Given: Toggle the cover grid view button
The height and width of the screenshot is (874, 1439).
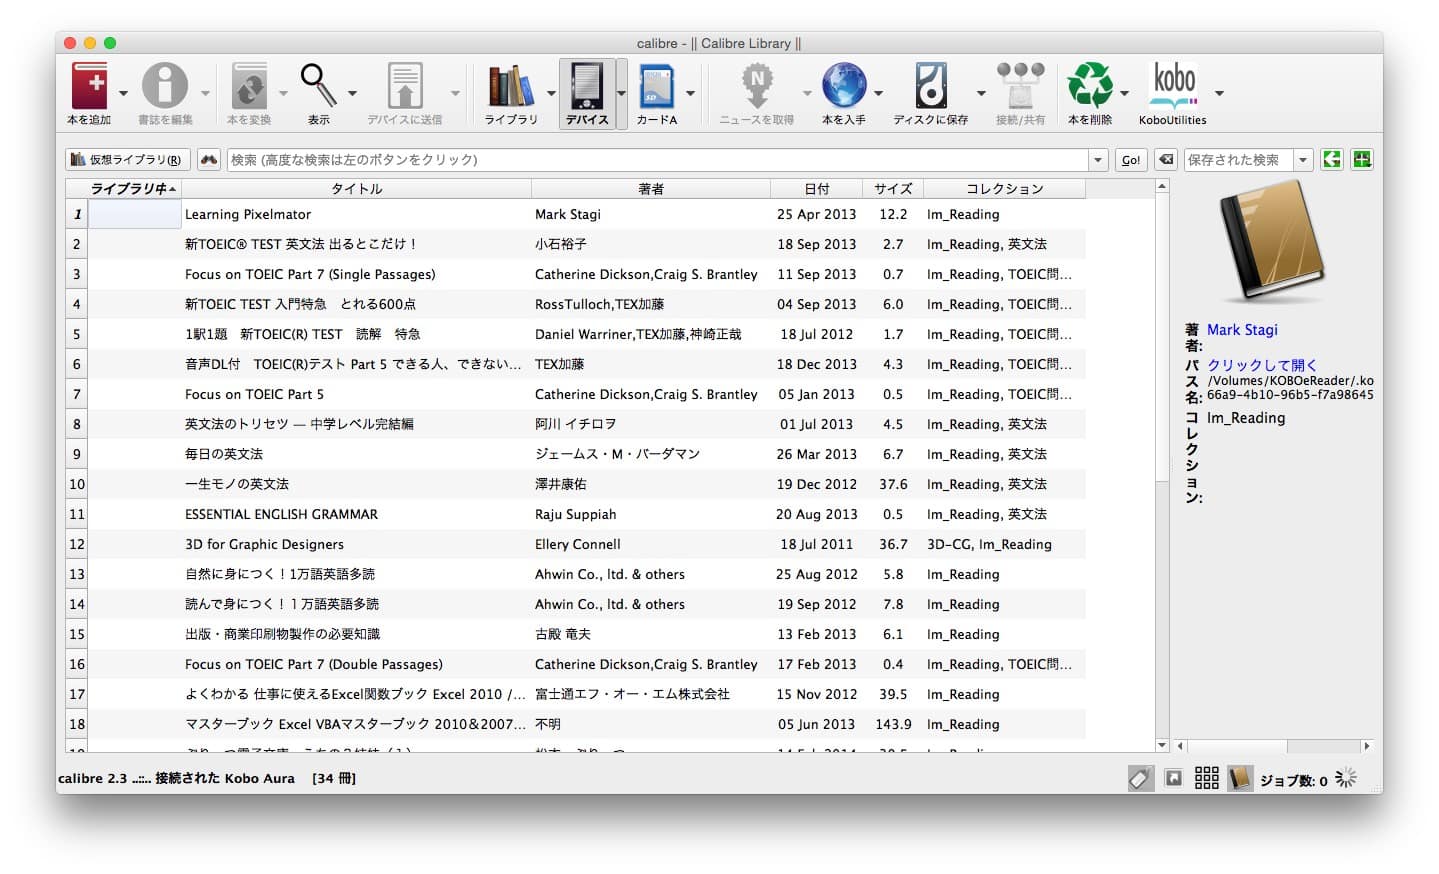Looking at the screenshot, I should tap(1207, 779).
